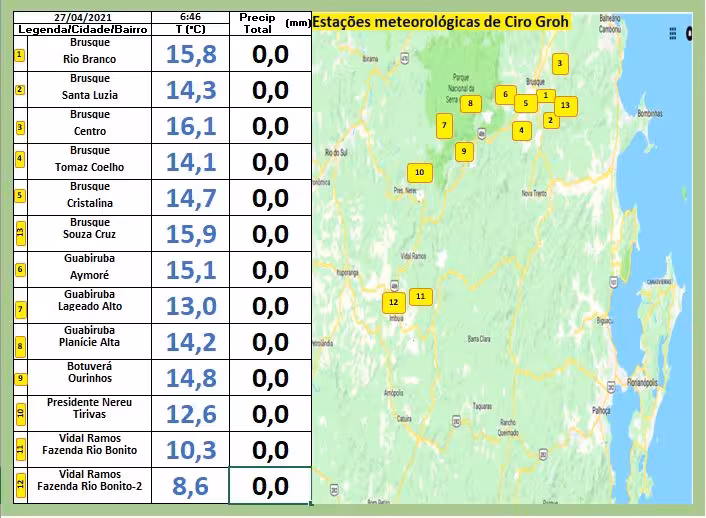Click the Precip Total column header
The image size is (706, 518).
pyautogui.click(x=257, y=24)
